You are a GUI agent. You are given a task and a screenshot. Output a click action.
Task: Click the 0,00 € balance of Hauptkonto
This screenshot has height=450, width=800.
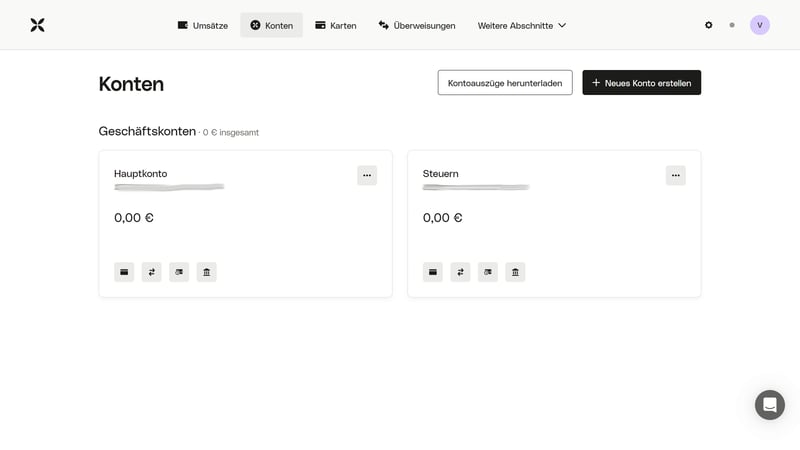point(134,218)
